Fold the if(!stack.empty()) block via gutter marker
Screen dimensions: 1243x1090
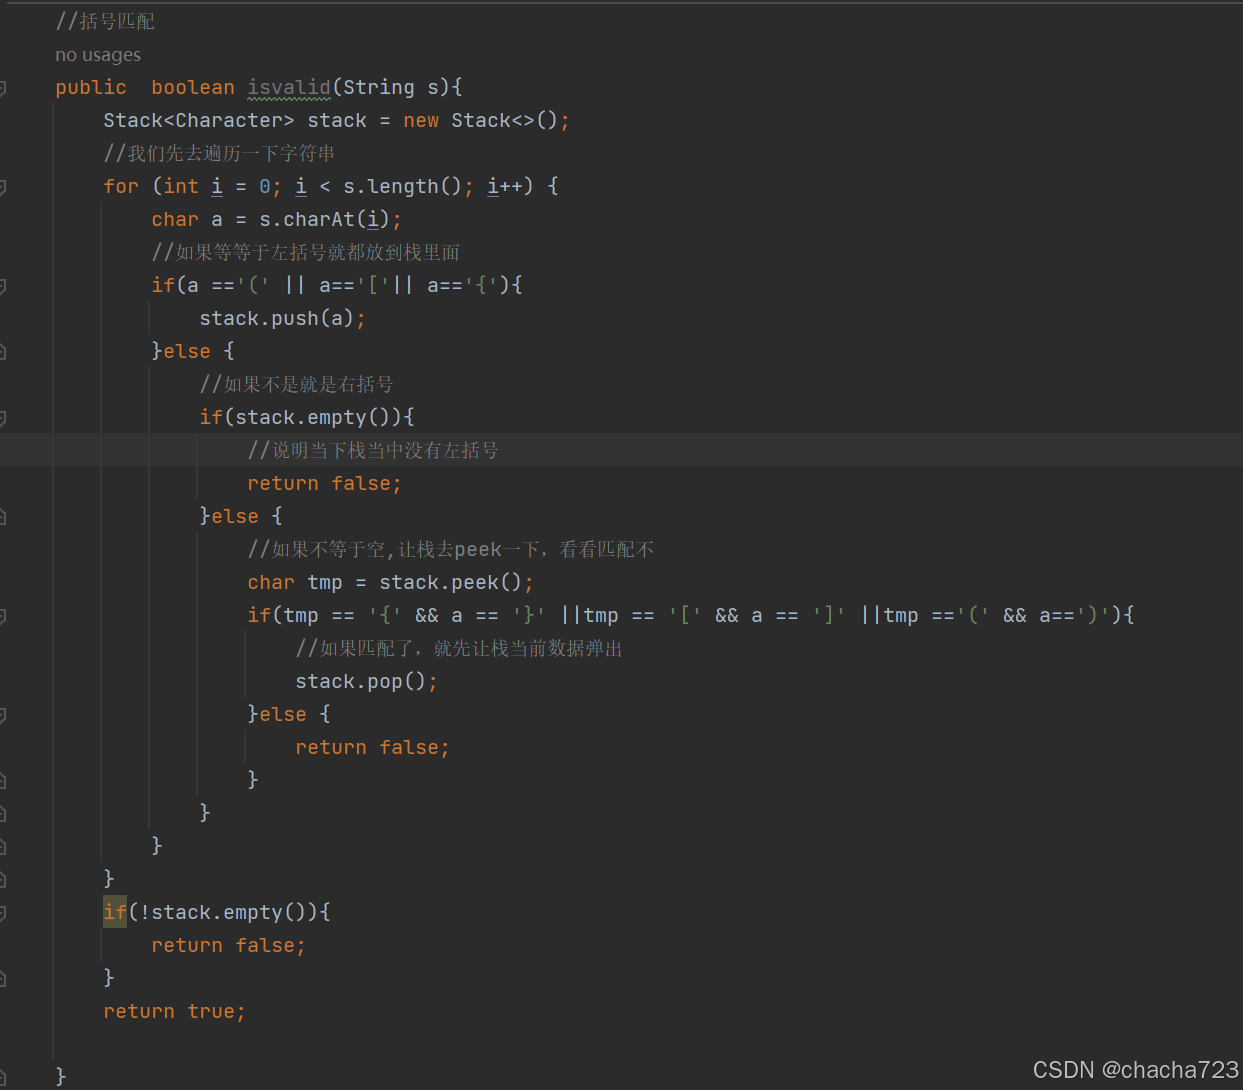3,913
